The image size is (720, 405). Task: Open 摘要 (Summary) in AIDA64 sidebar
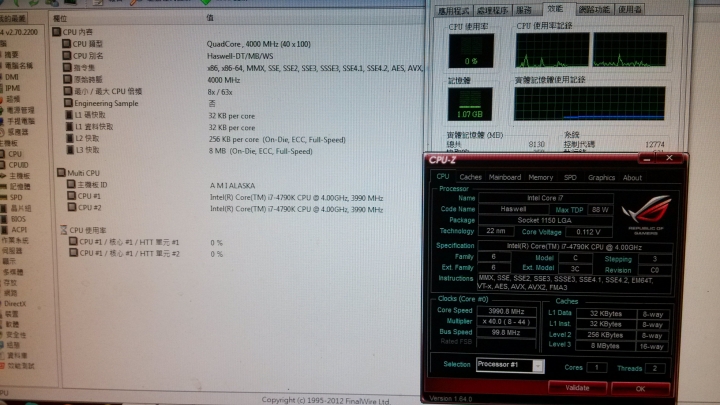point(11,54)
